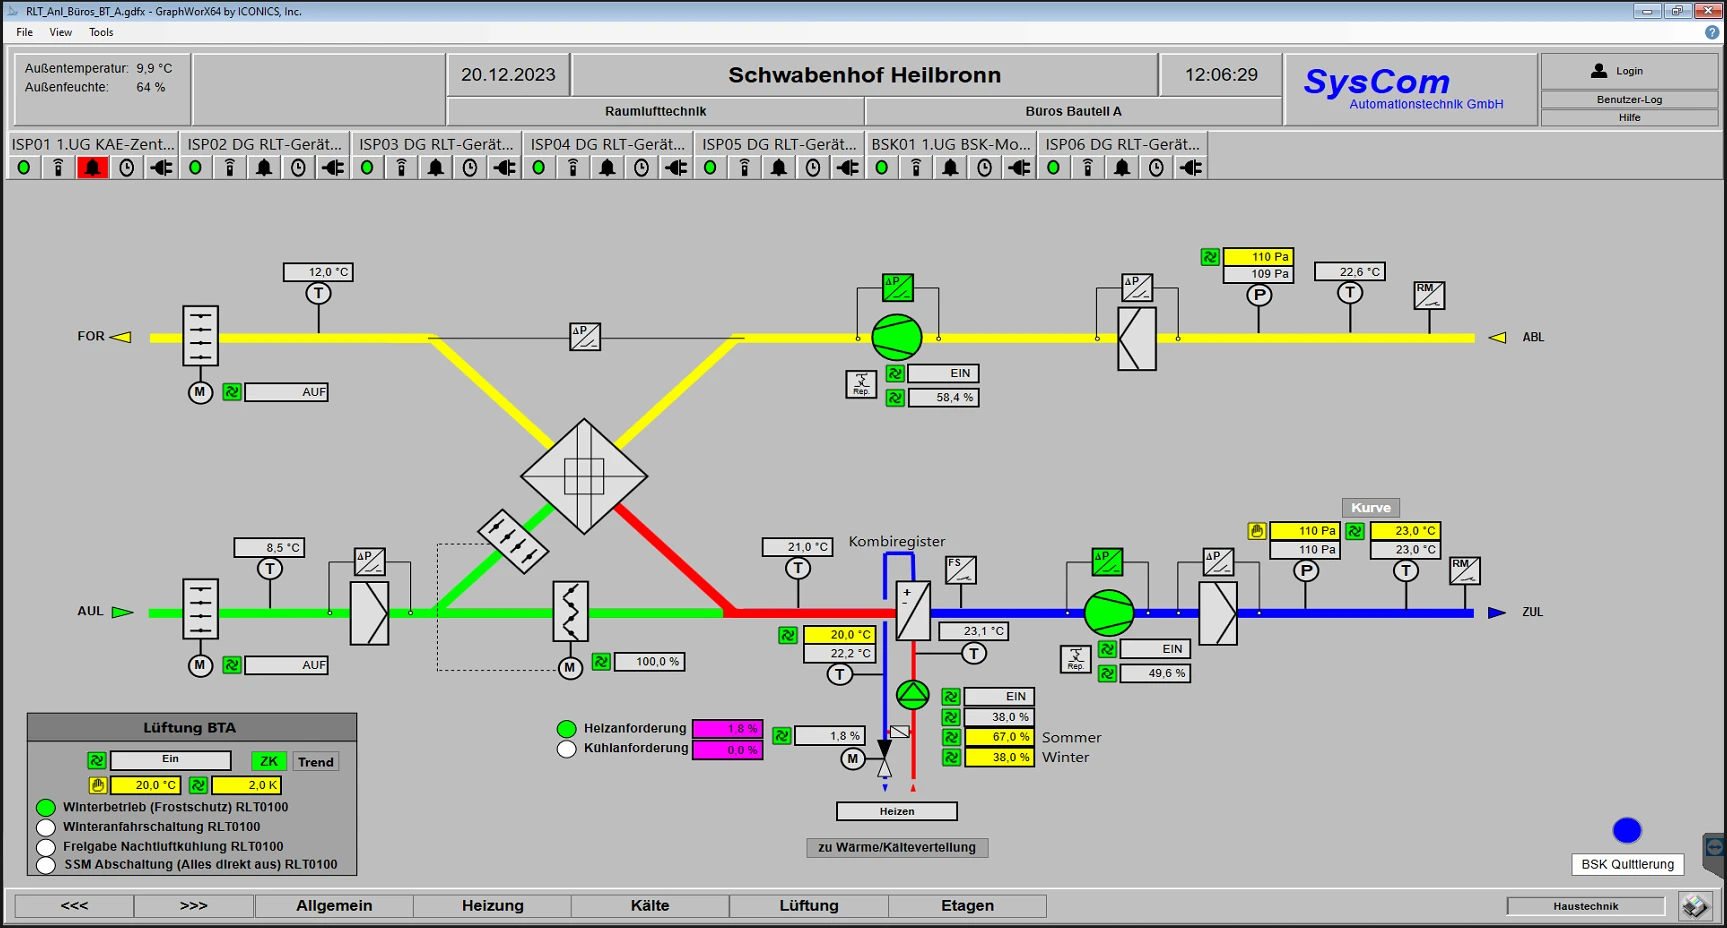Select the Winteranfahrschaltung RLT0100 radio indicator
This screenshot has height=928, width=1727.
pyautogui.click(x=45, y=827)
